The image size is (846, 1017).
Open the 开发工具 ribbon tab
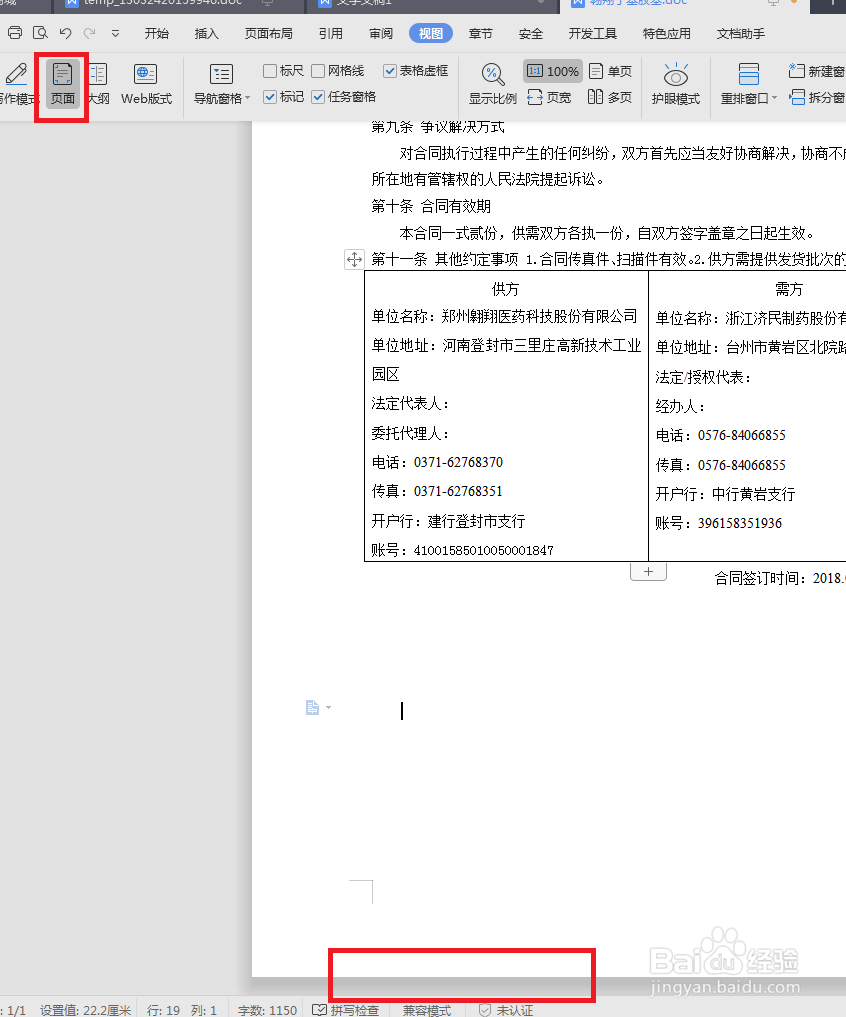point(592,33)
